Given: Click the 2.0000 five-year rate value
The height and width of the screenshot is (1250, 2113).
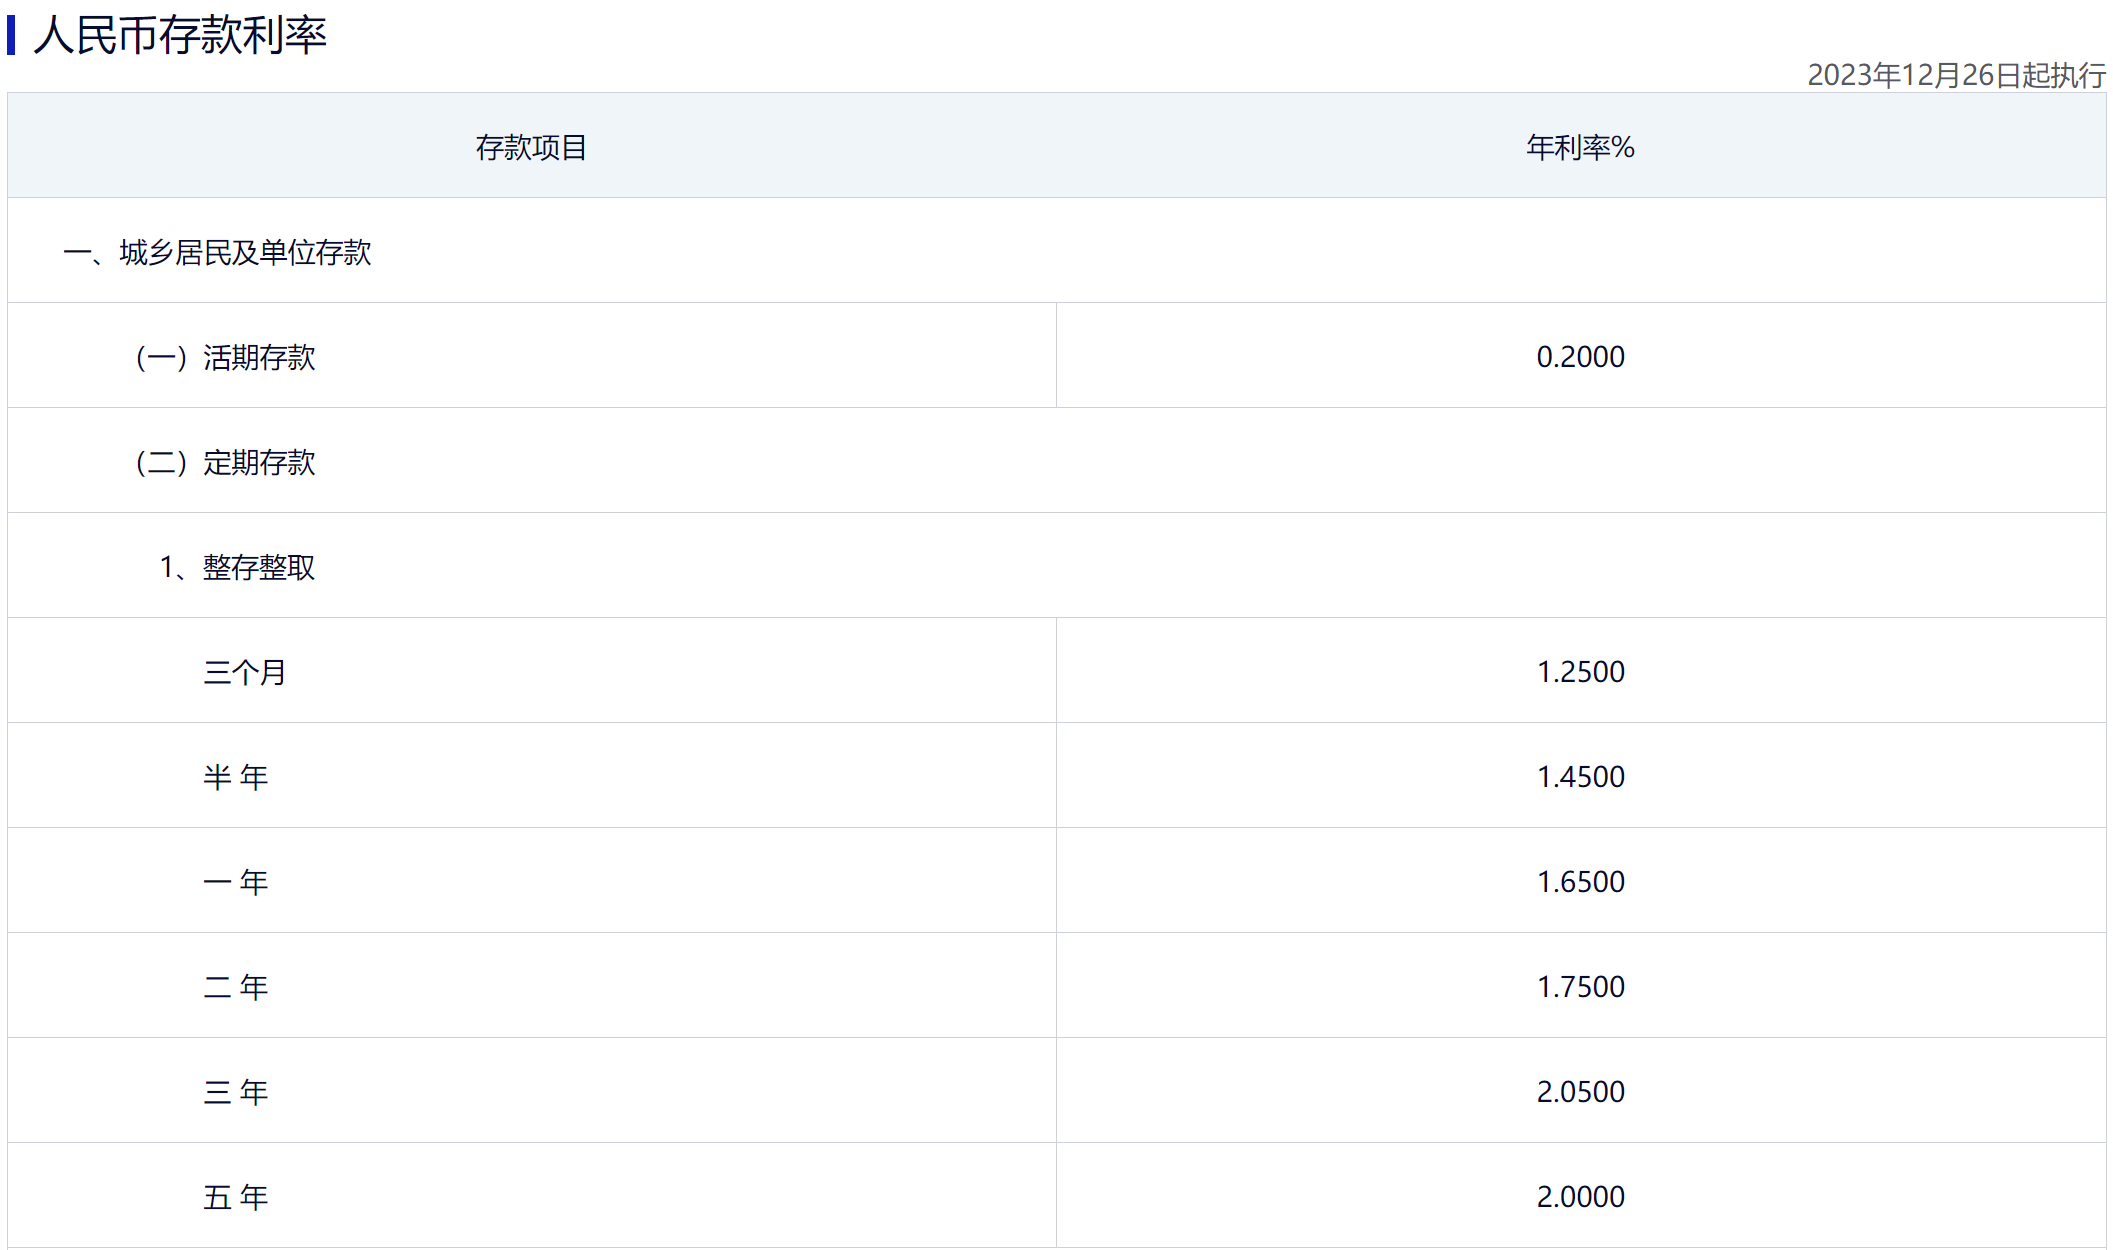Looking at the screenshot, I should 1580,1197.
